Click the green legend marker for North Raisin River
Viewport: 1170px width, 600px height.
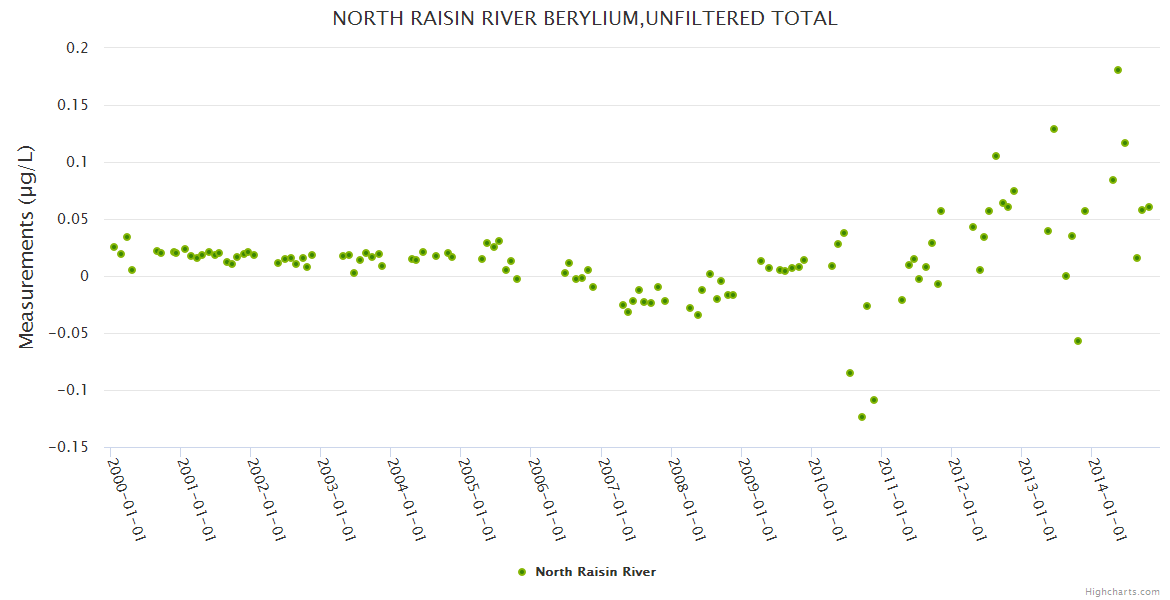(x=522, y=572)
